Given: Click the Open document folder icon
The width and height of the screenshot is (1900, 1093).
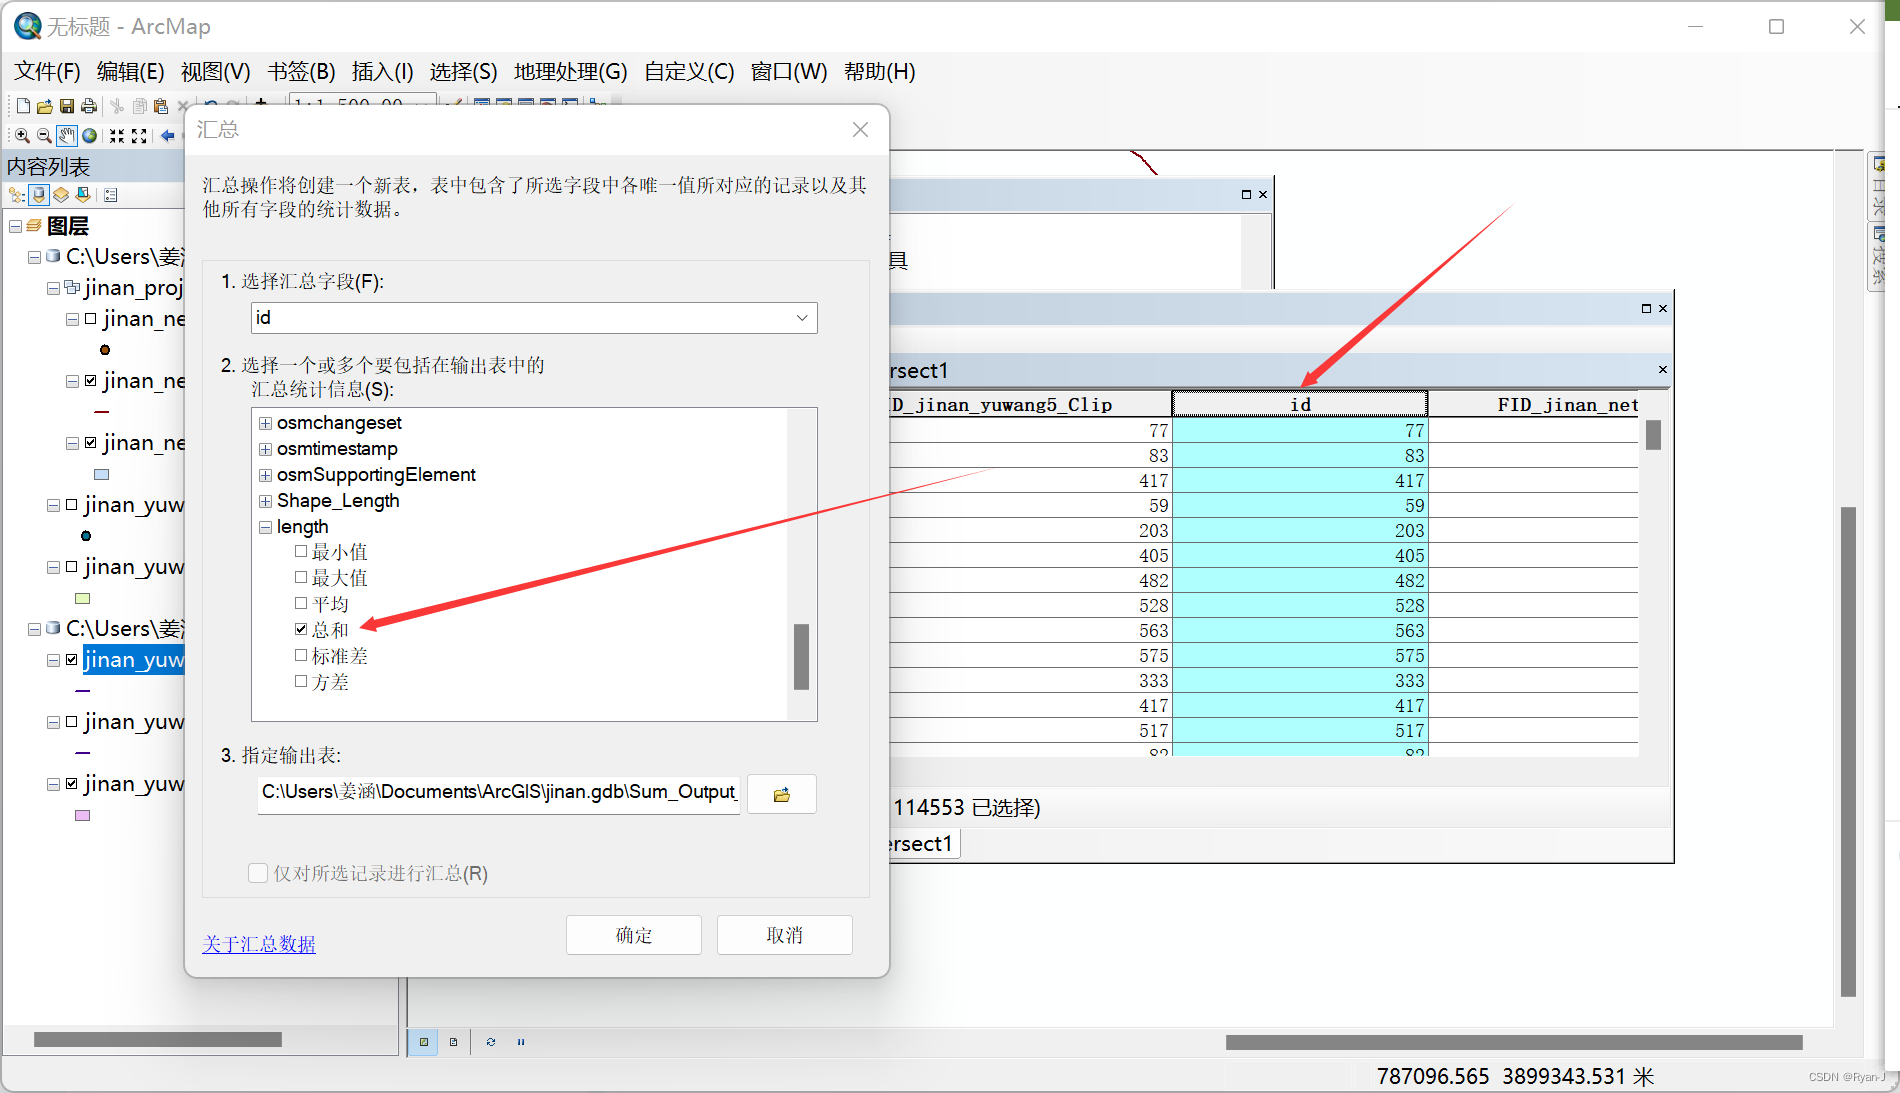Looking at the screenshot, I should pyautogui.click(x=45, y=105).
